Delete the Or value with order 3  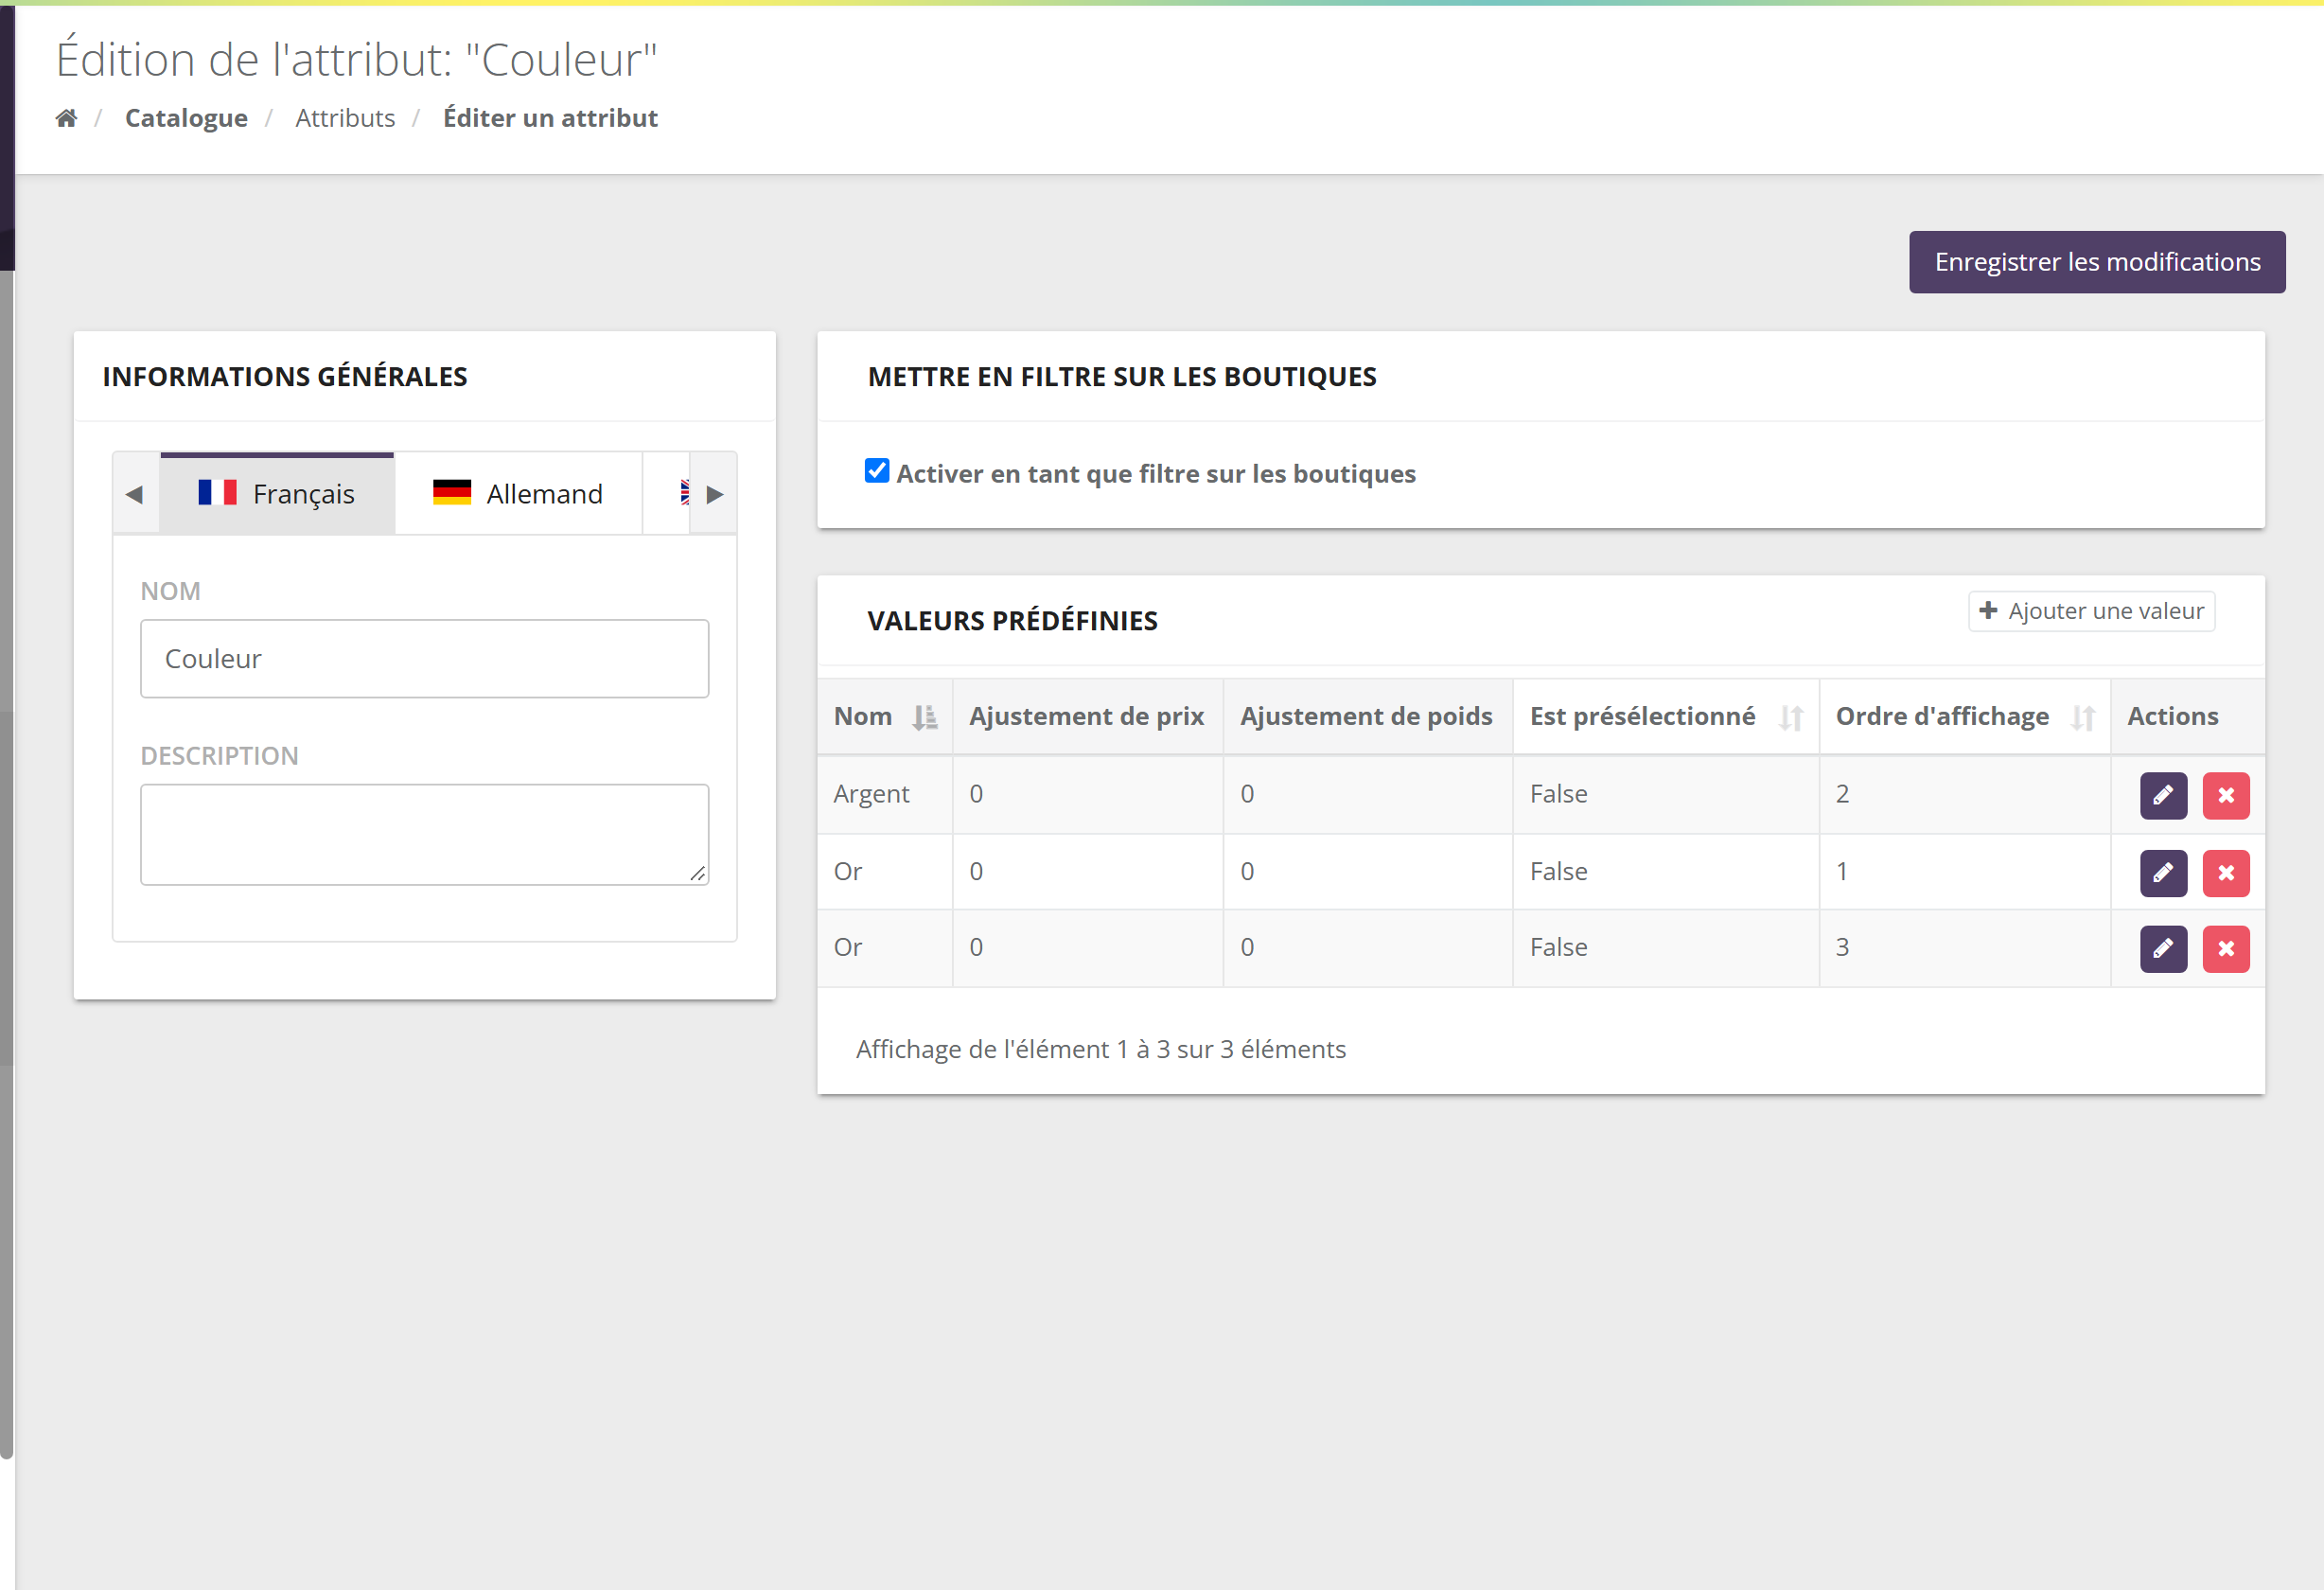tap(2225, 948)
